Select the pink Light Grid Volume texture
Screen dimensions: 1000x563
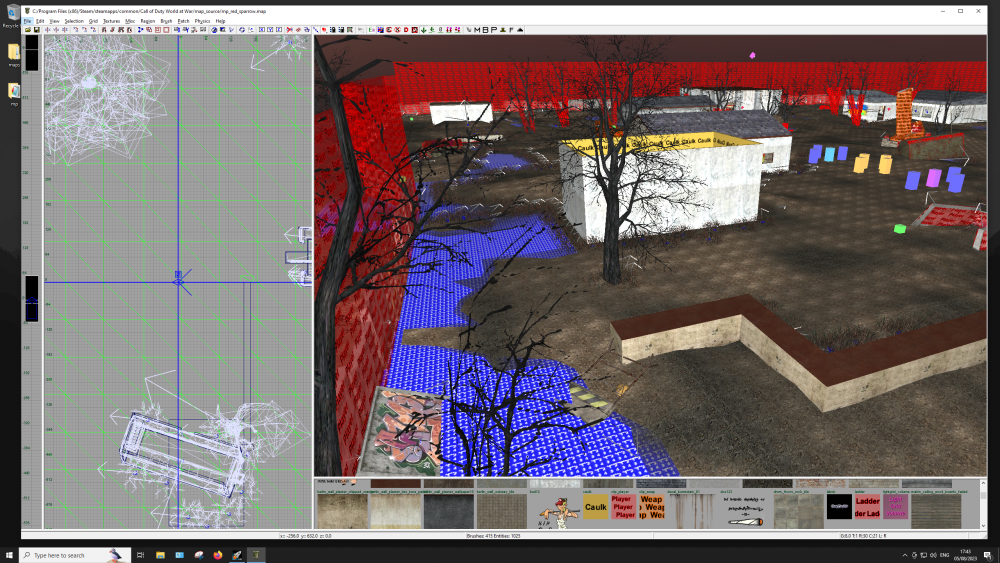click(895, 508)
